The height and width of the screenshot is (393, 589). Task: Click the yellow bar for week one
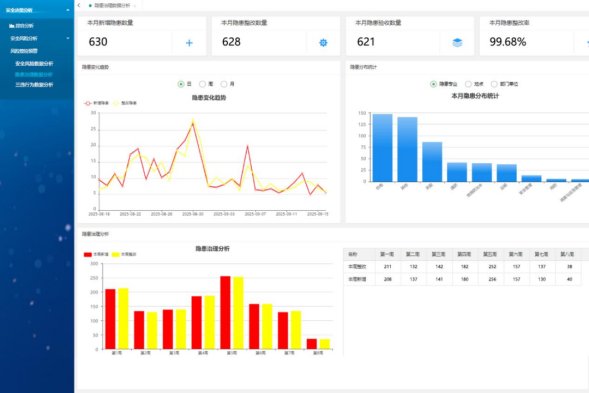click(123, 319)
